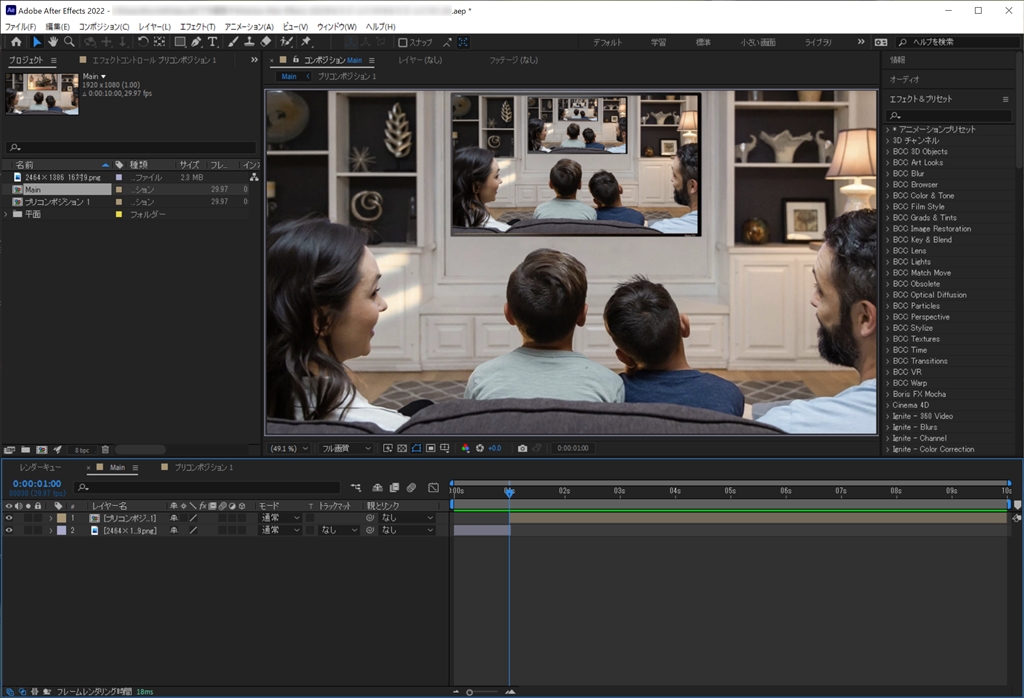Switch to the レンダーキュー tab

(x=40, y=467)
